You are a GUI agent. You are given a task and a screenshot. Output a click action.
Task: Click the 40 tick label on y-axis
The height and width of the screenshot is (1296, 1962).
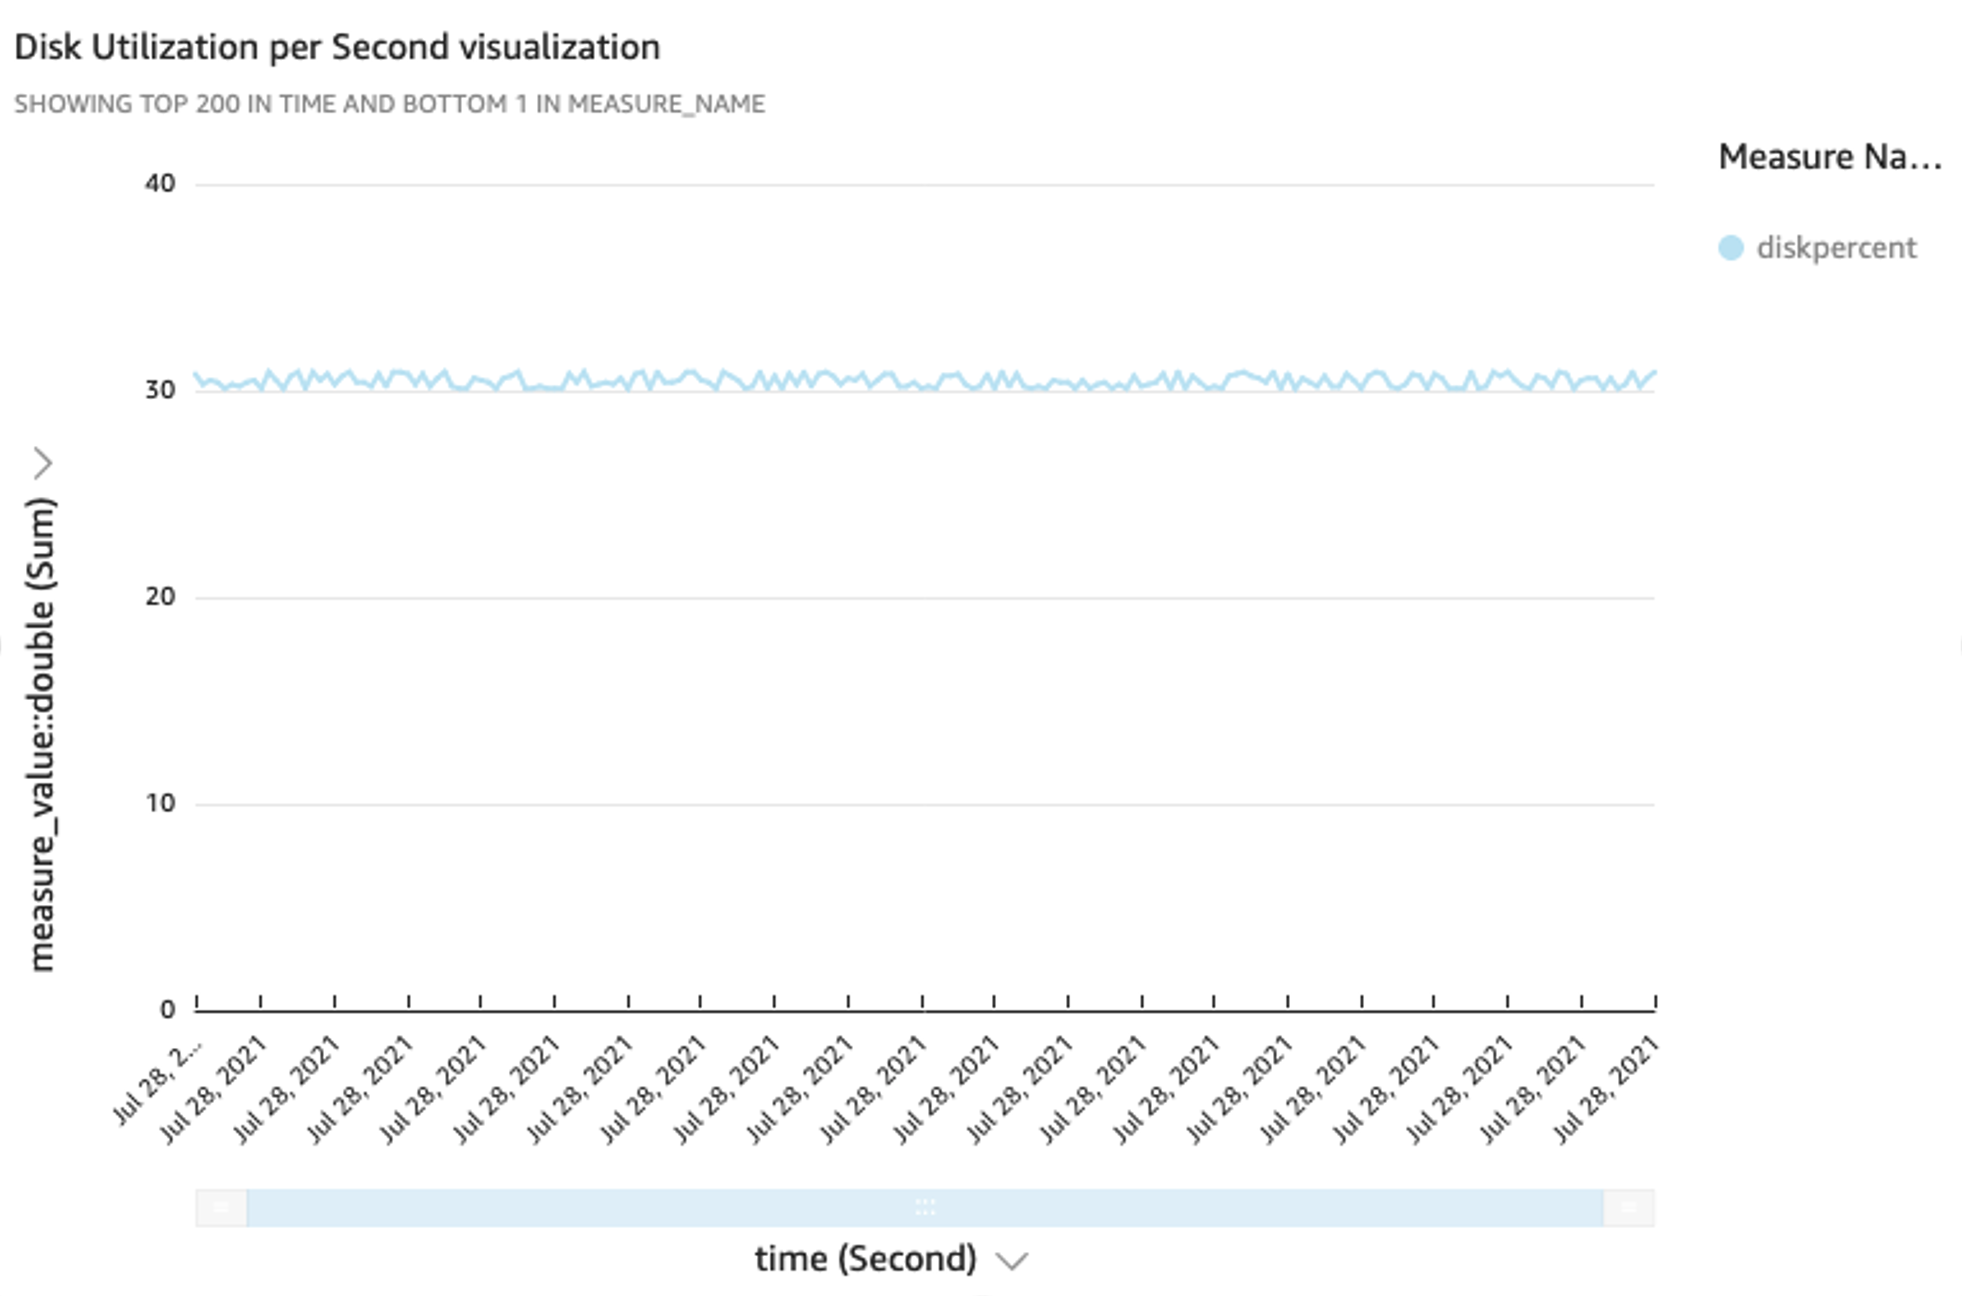(160, 183)
